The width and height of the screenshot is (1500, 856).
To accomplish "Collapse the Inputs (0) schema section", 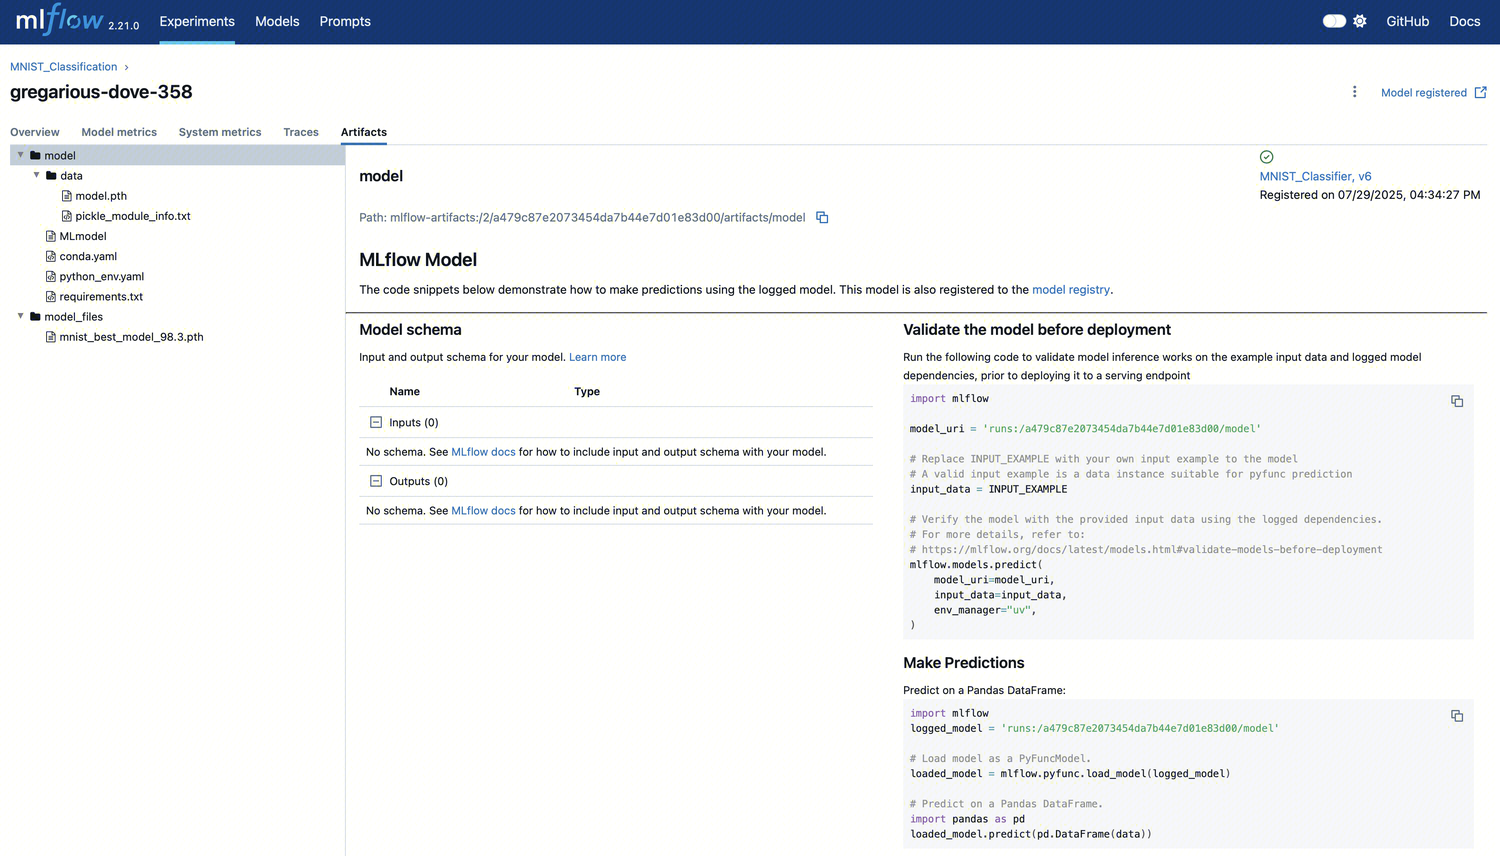I will point(376,422).
